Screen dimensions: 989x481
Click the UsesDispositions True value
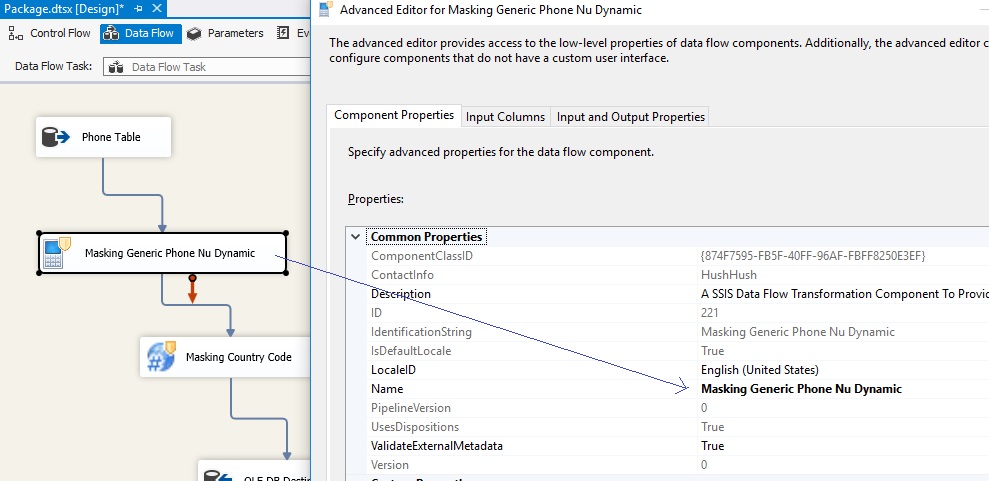click(712, 427)
